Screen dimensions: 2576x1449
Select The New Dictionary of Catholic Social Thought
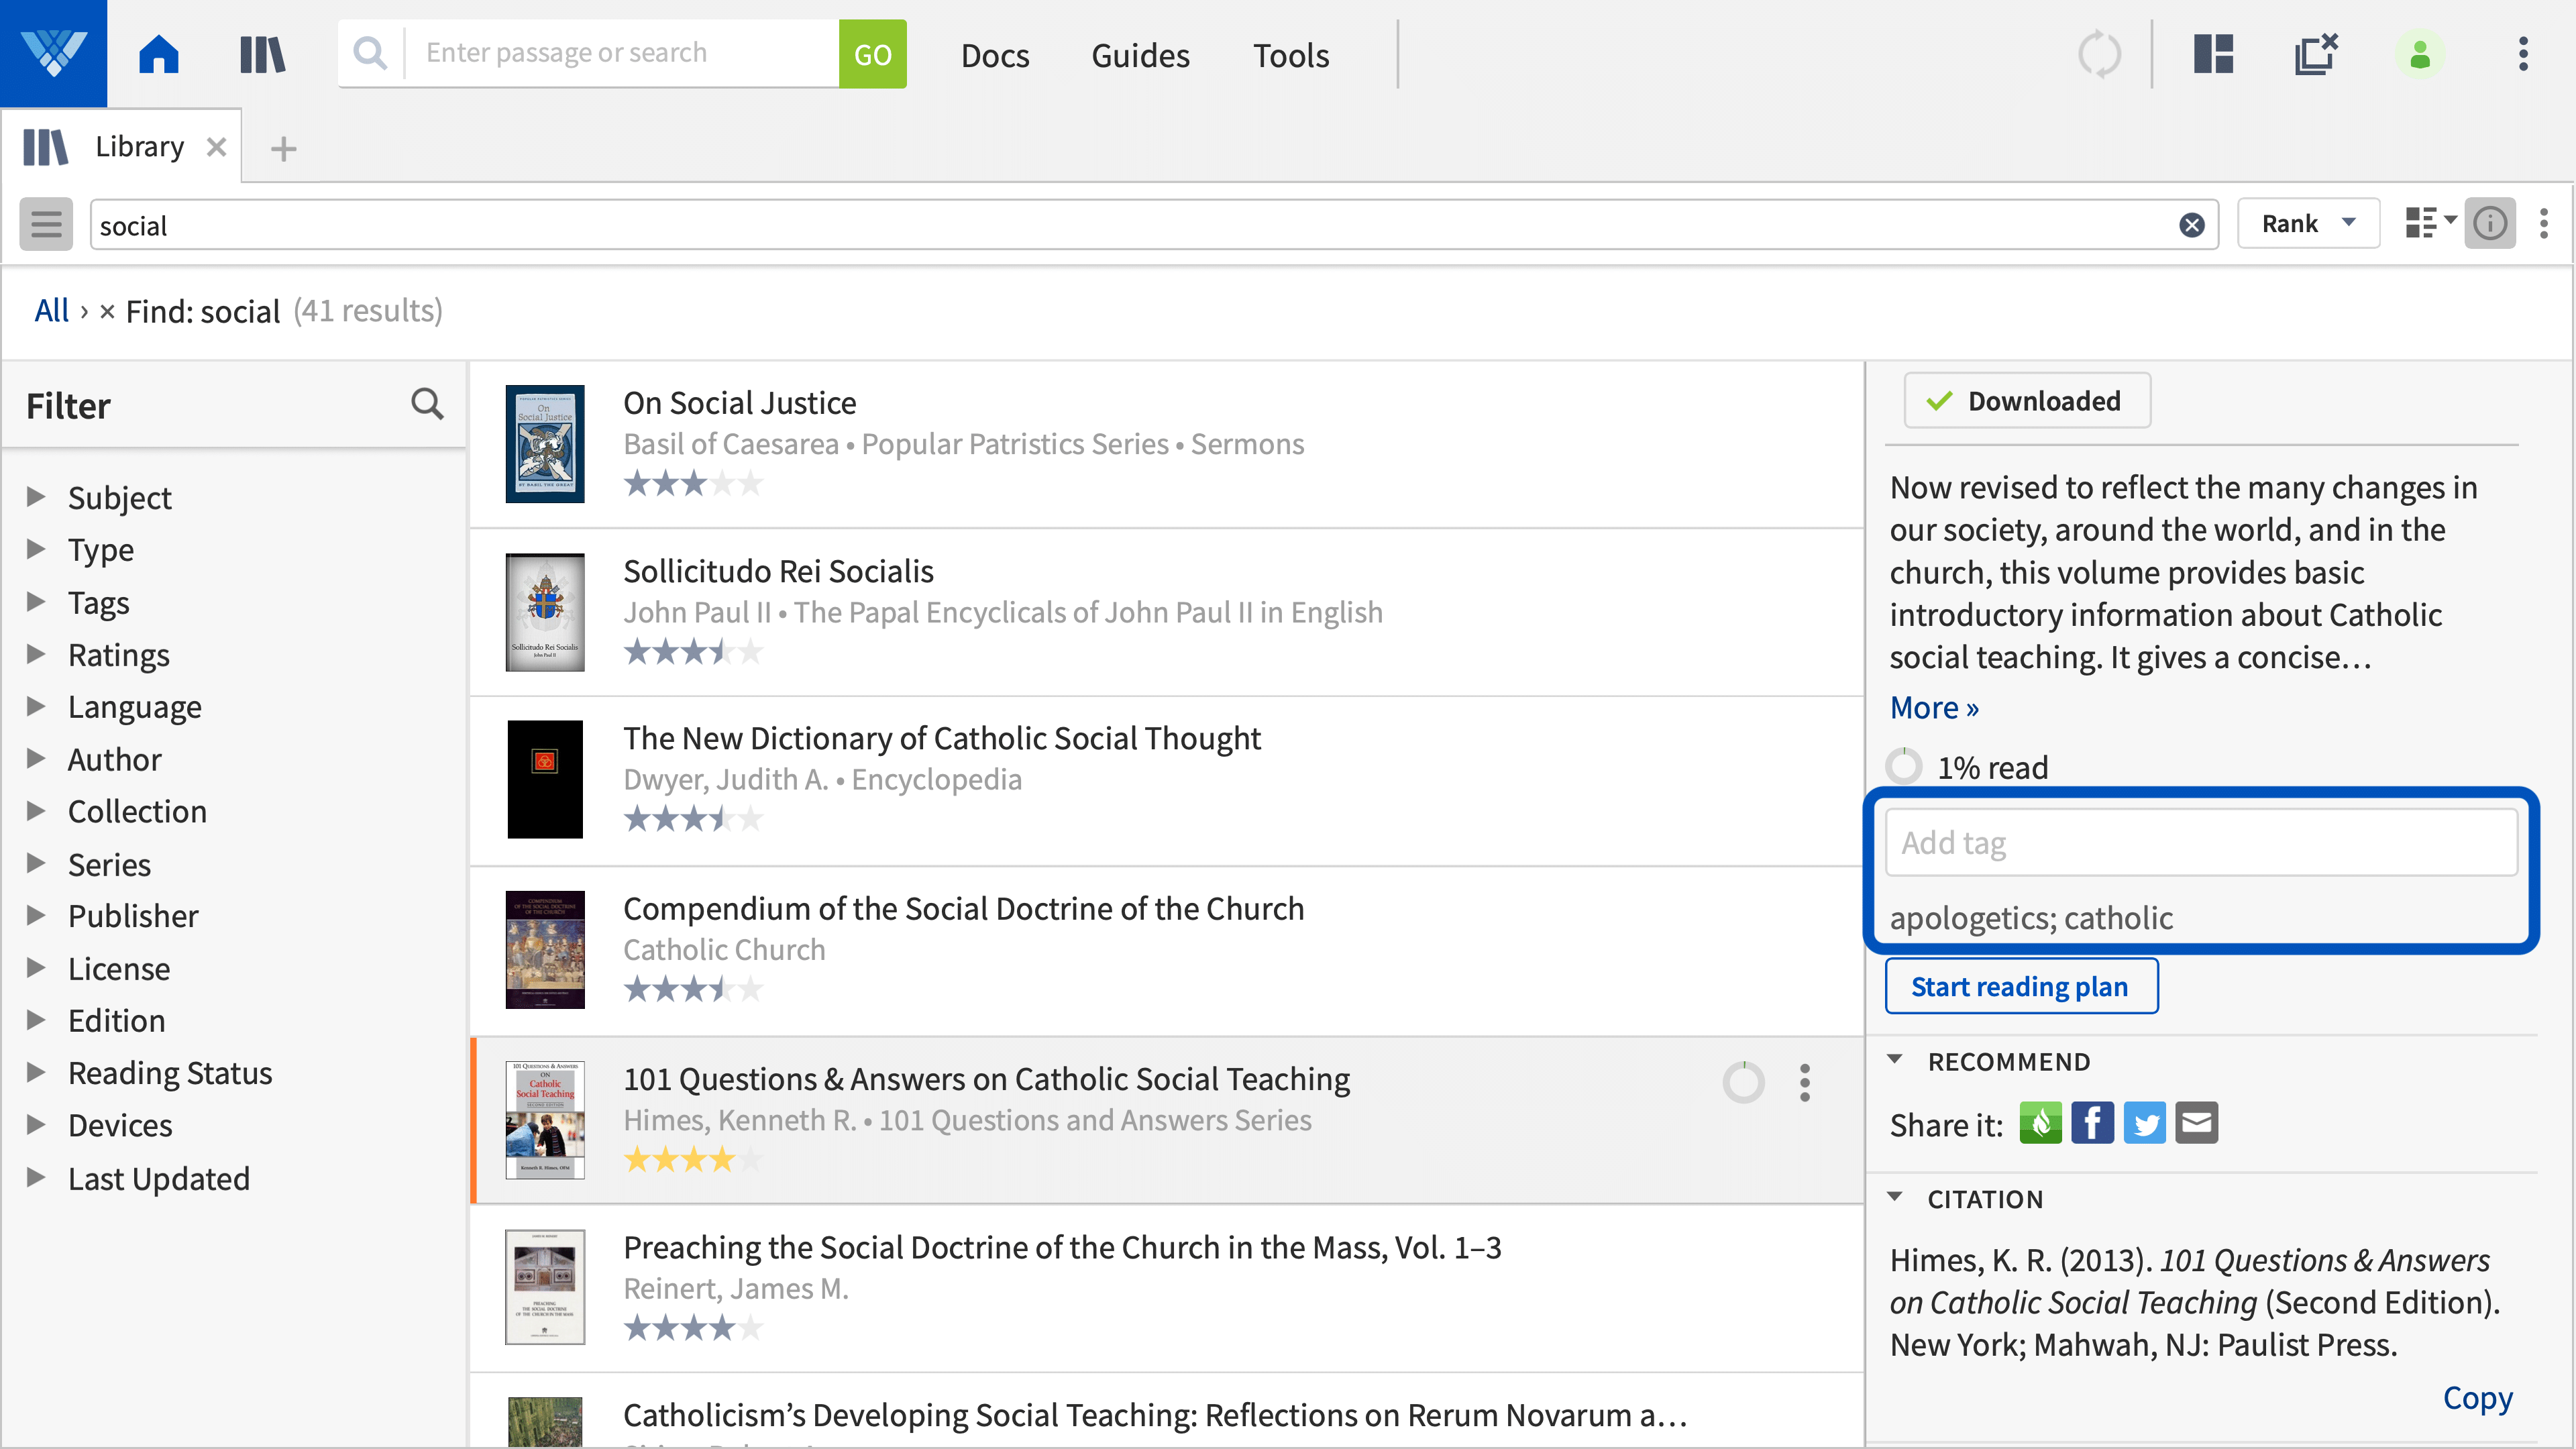pyautogui.click(x=942, y=739)
